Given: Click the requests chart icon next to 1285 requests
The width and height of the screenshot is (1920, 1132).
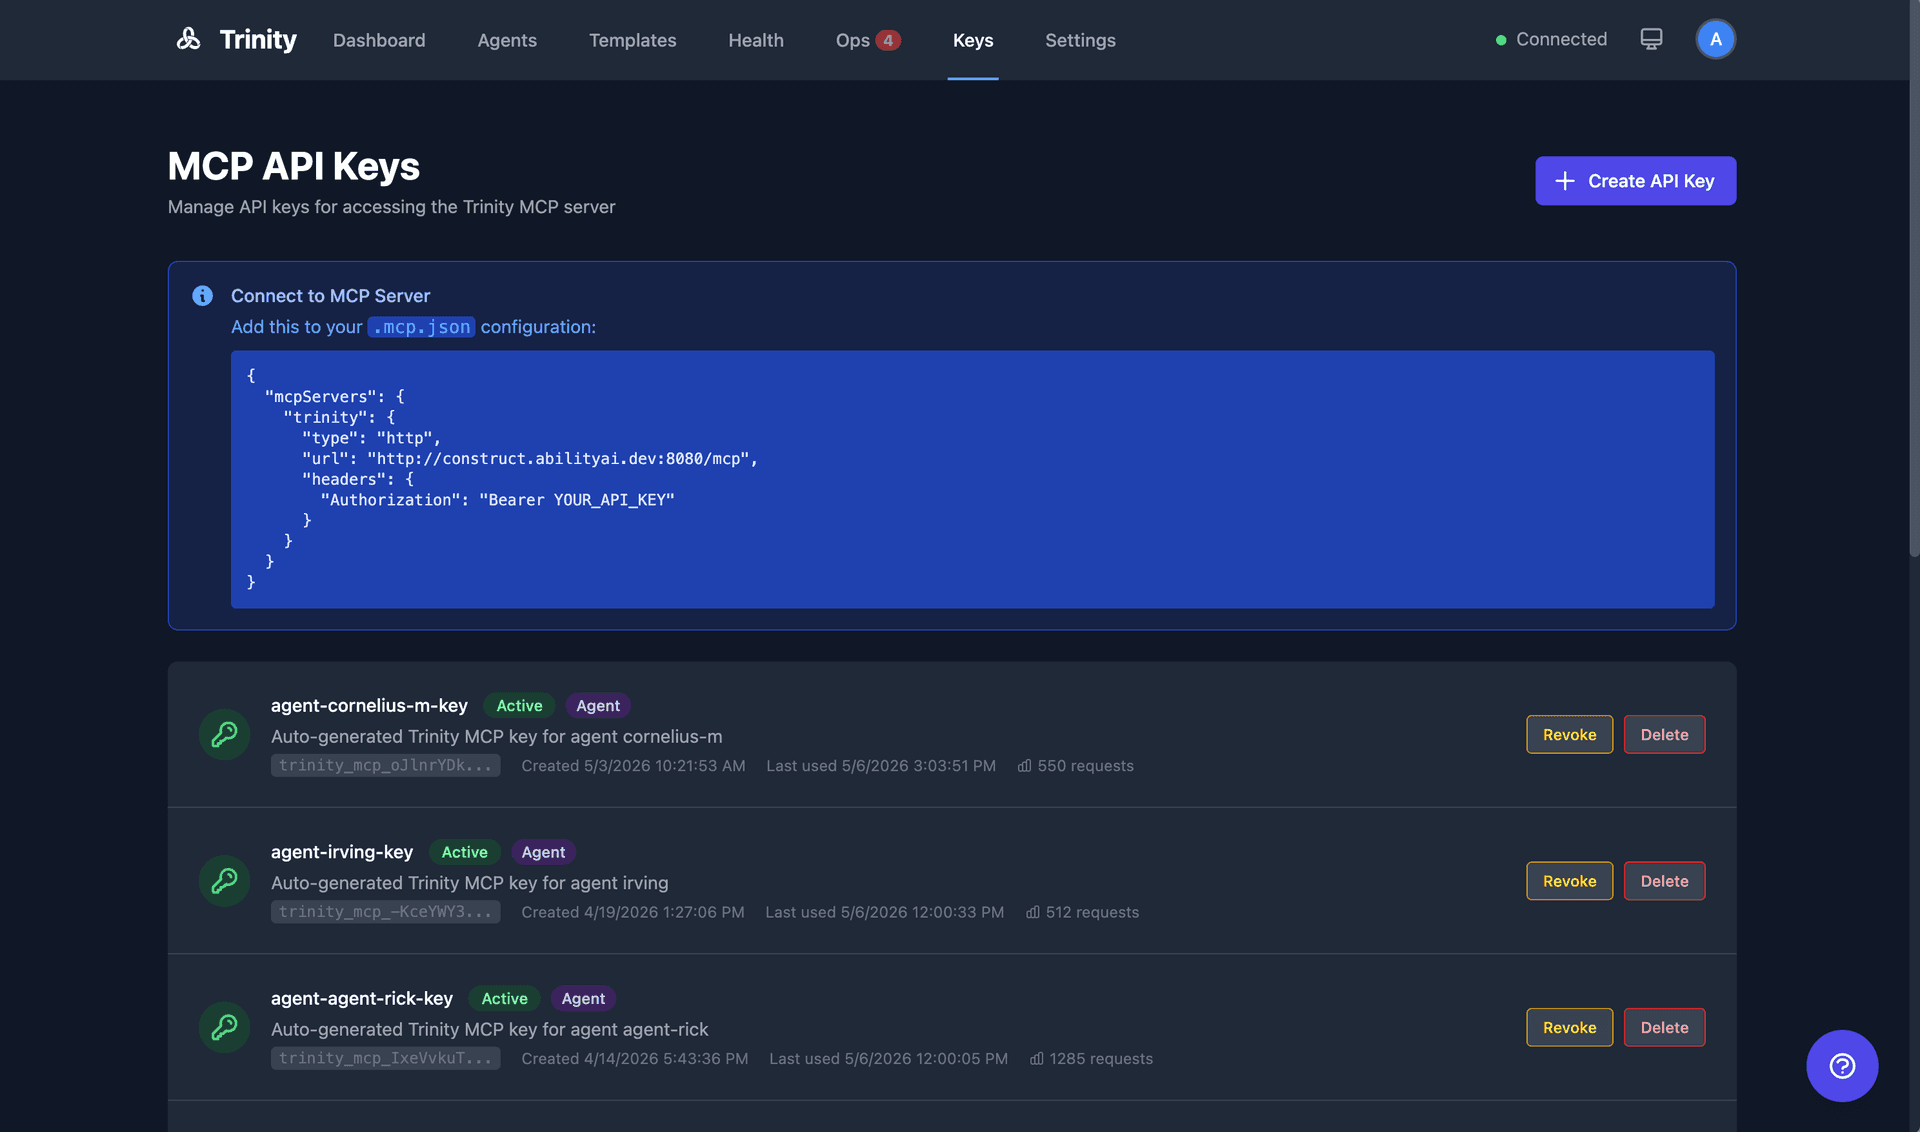Looking at the screenshot, I should point(1037,1059).
